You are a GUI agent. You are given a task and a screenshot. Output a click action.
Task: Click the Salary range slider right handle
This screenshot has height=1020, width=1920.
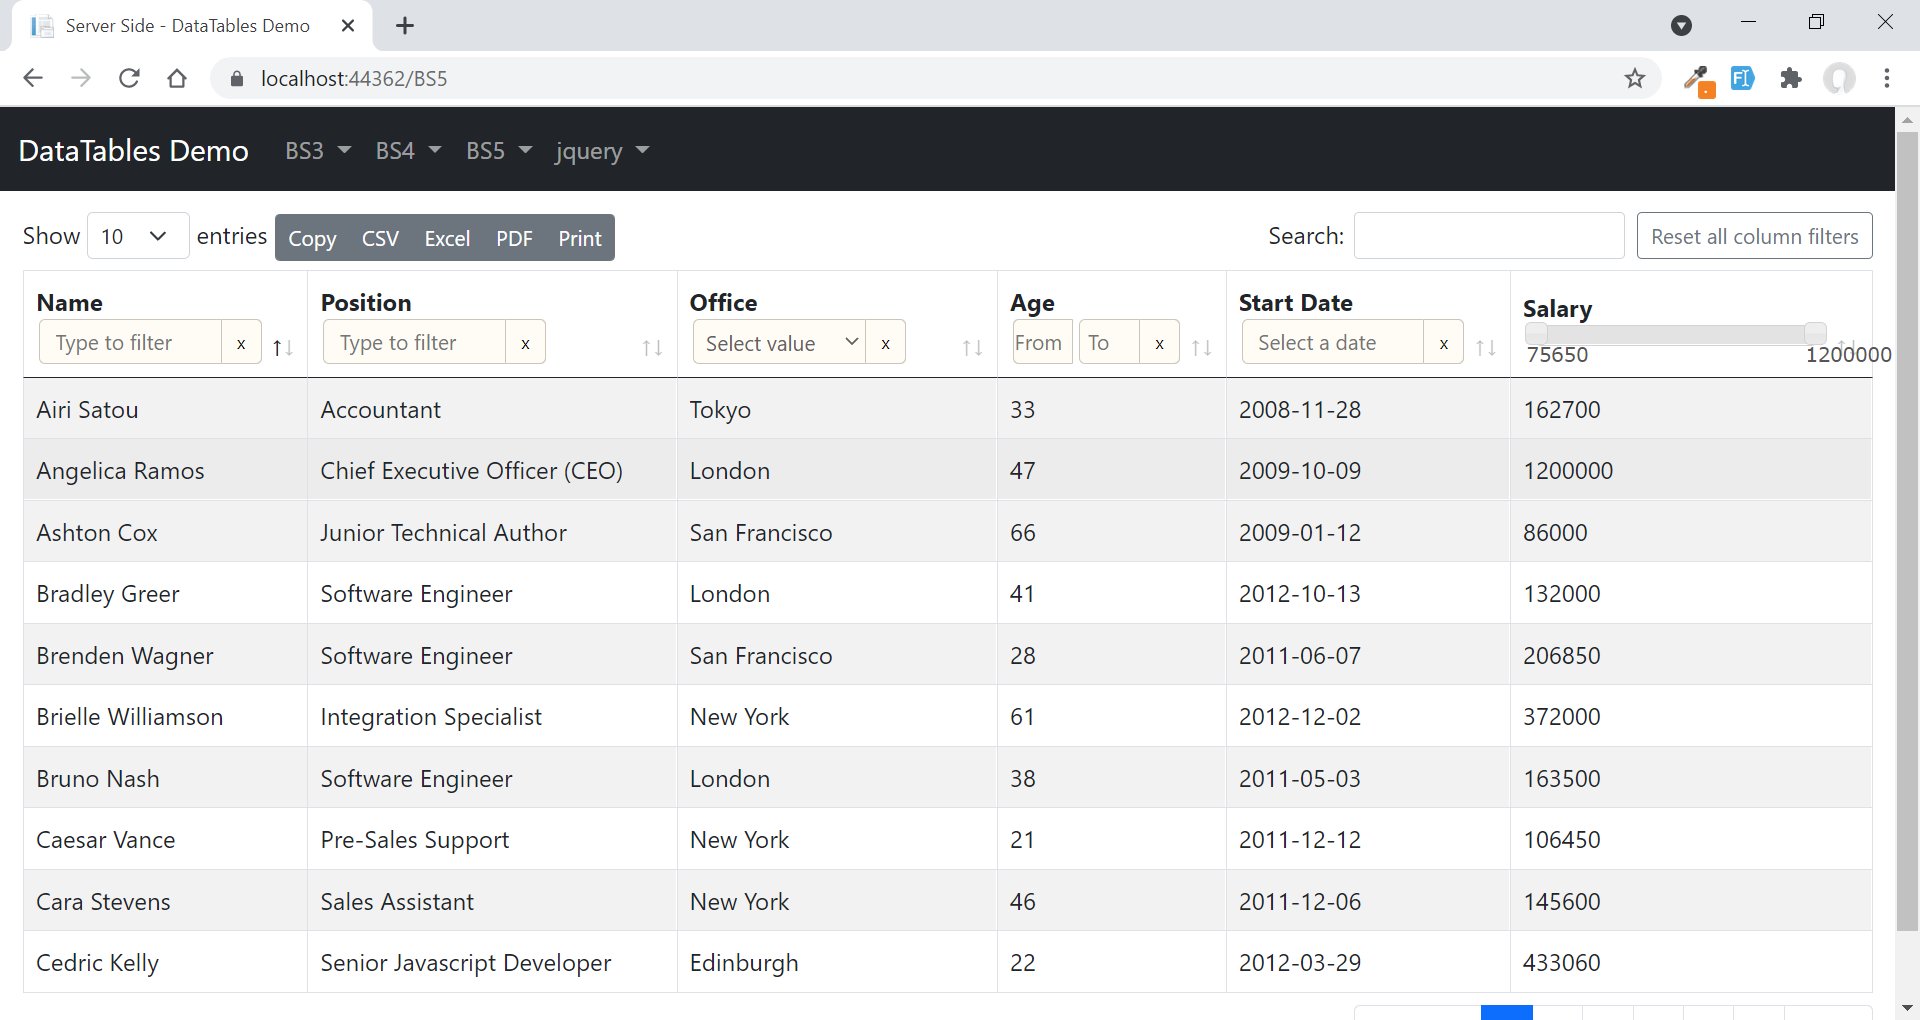click(1815, 333)
